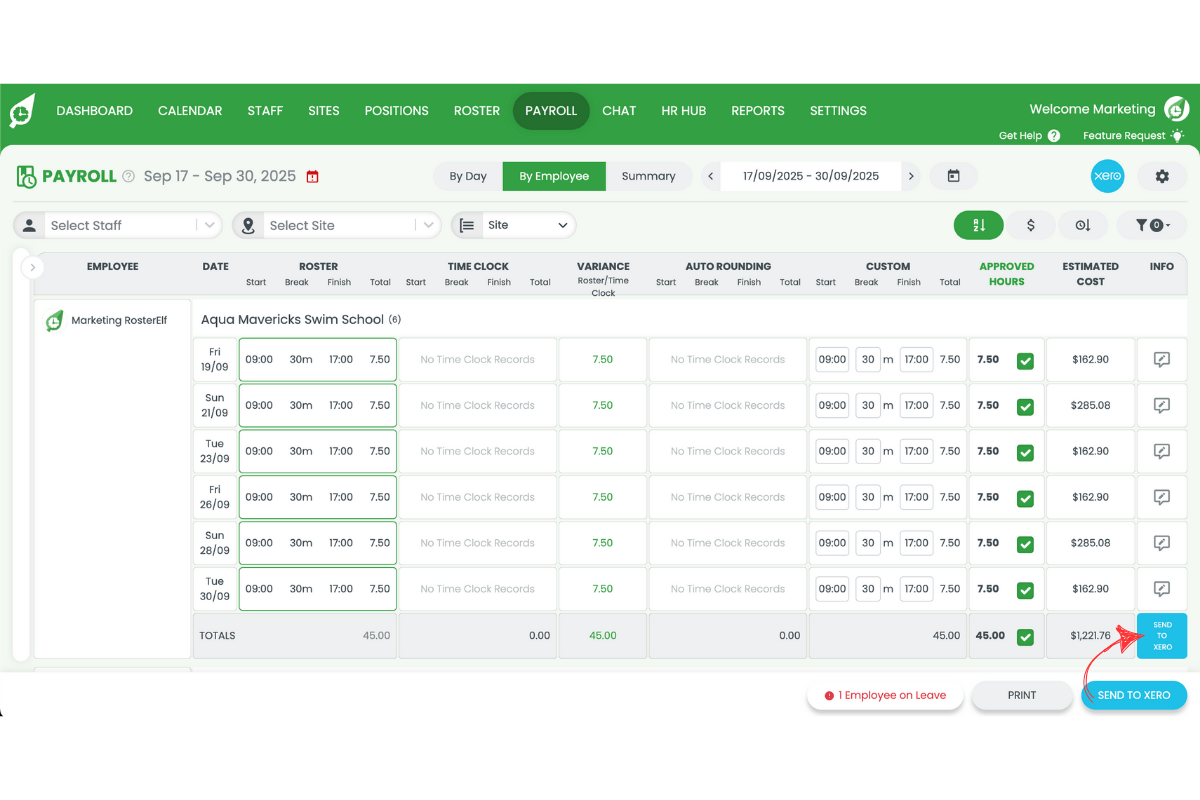Toggle the approved hours checkbox on Tue 30/09
This screenshot has width=1200, height=800.
(x=1023, y=589)
